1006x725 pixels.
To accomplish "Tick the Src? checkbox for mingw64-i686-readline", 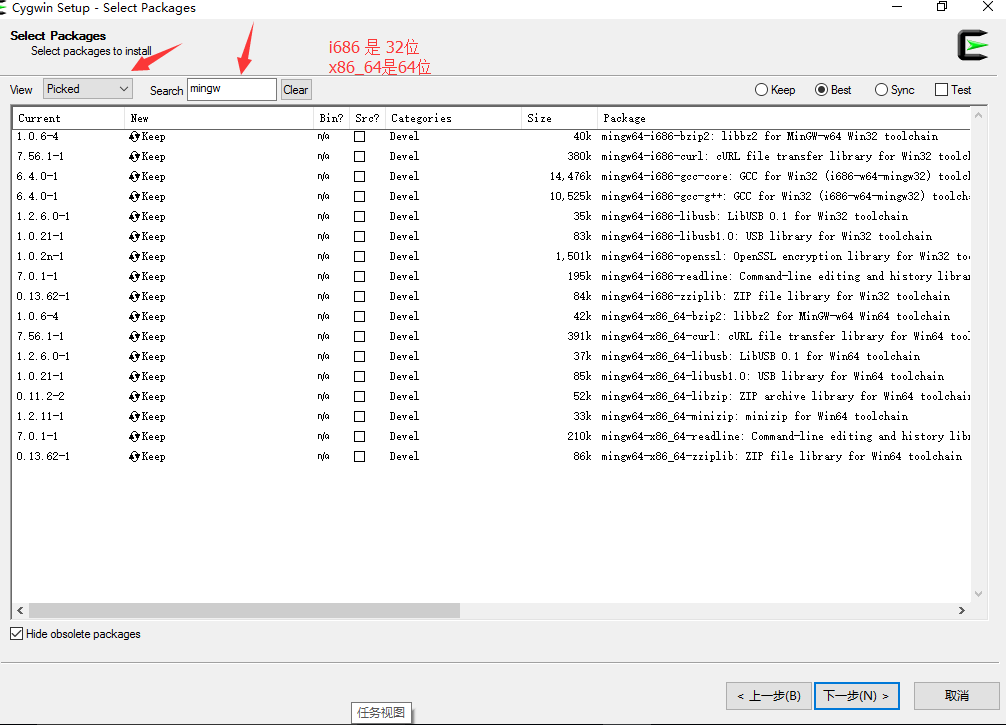I will 360,277.
